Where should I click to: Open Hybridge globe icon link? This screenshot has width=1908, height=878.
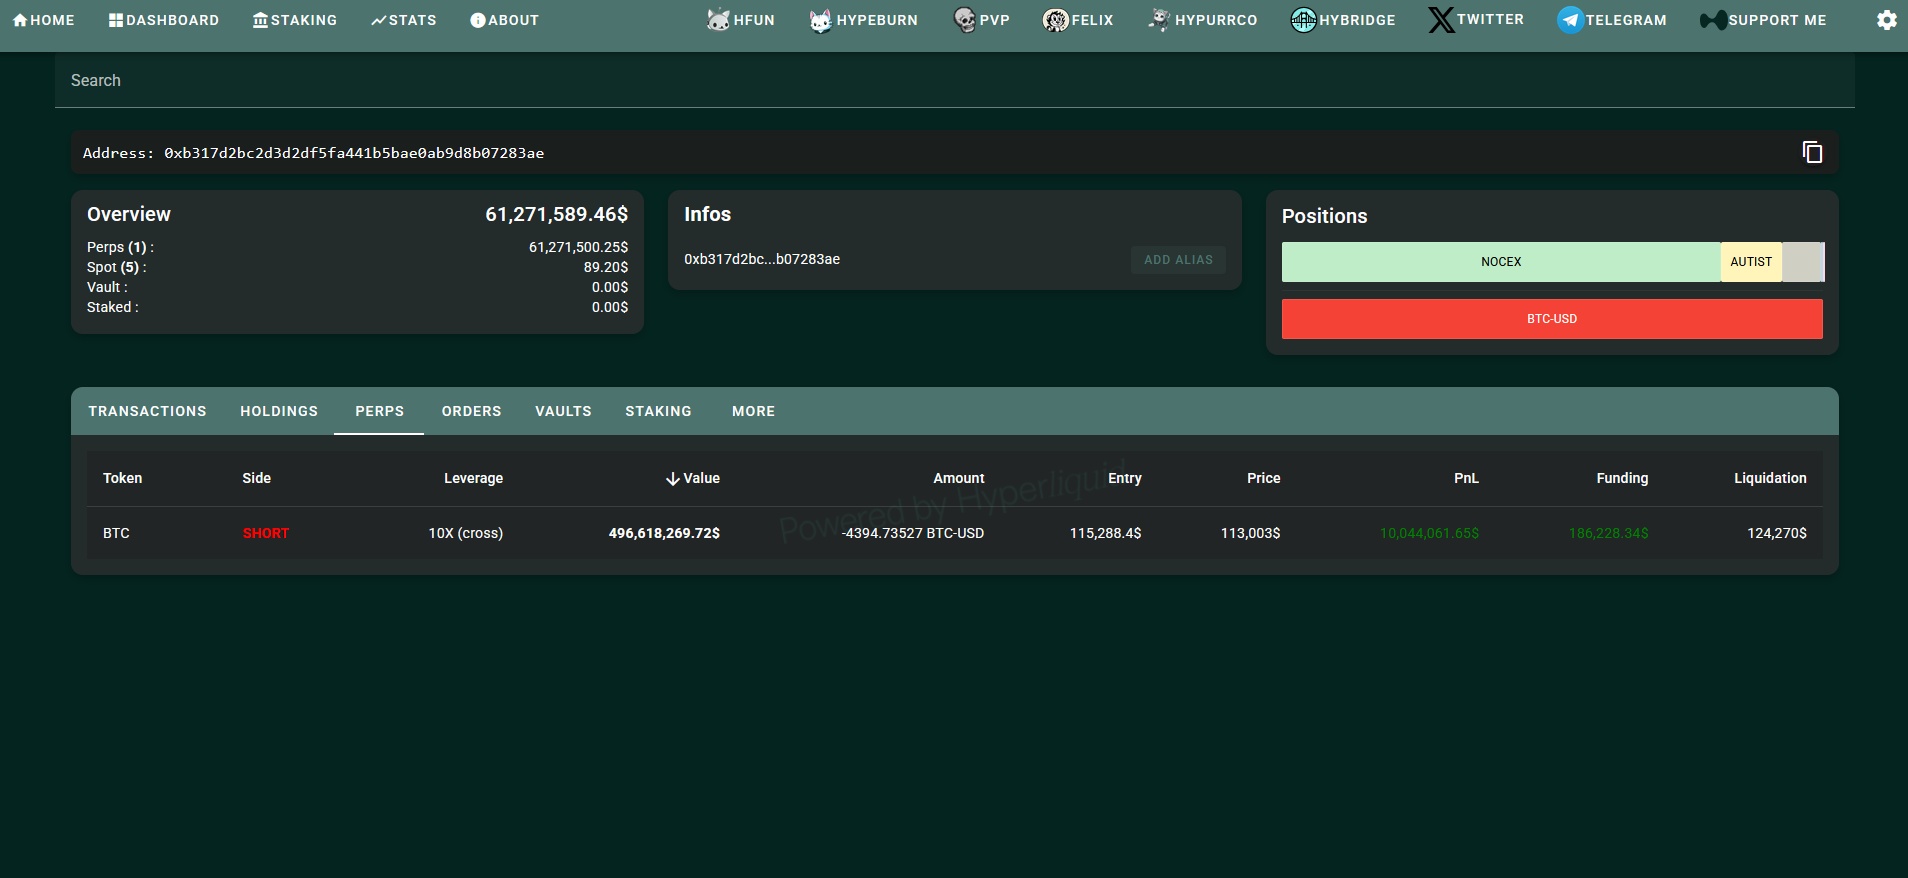pyautogui.click(x=1303, y=20)
